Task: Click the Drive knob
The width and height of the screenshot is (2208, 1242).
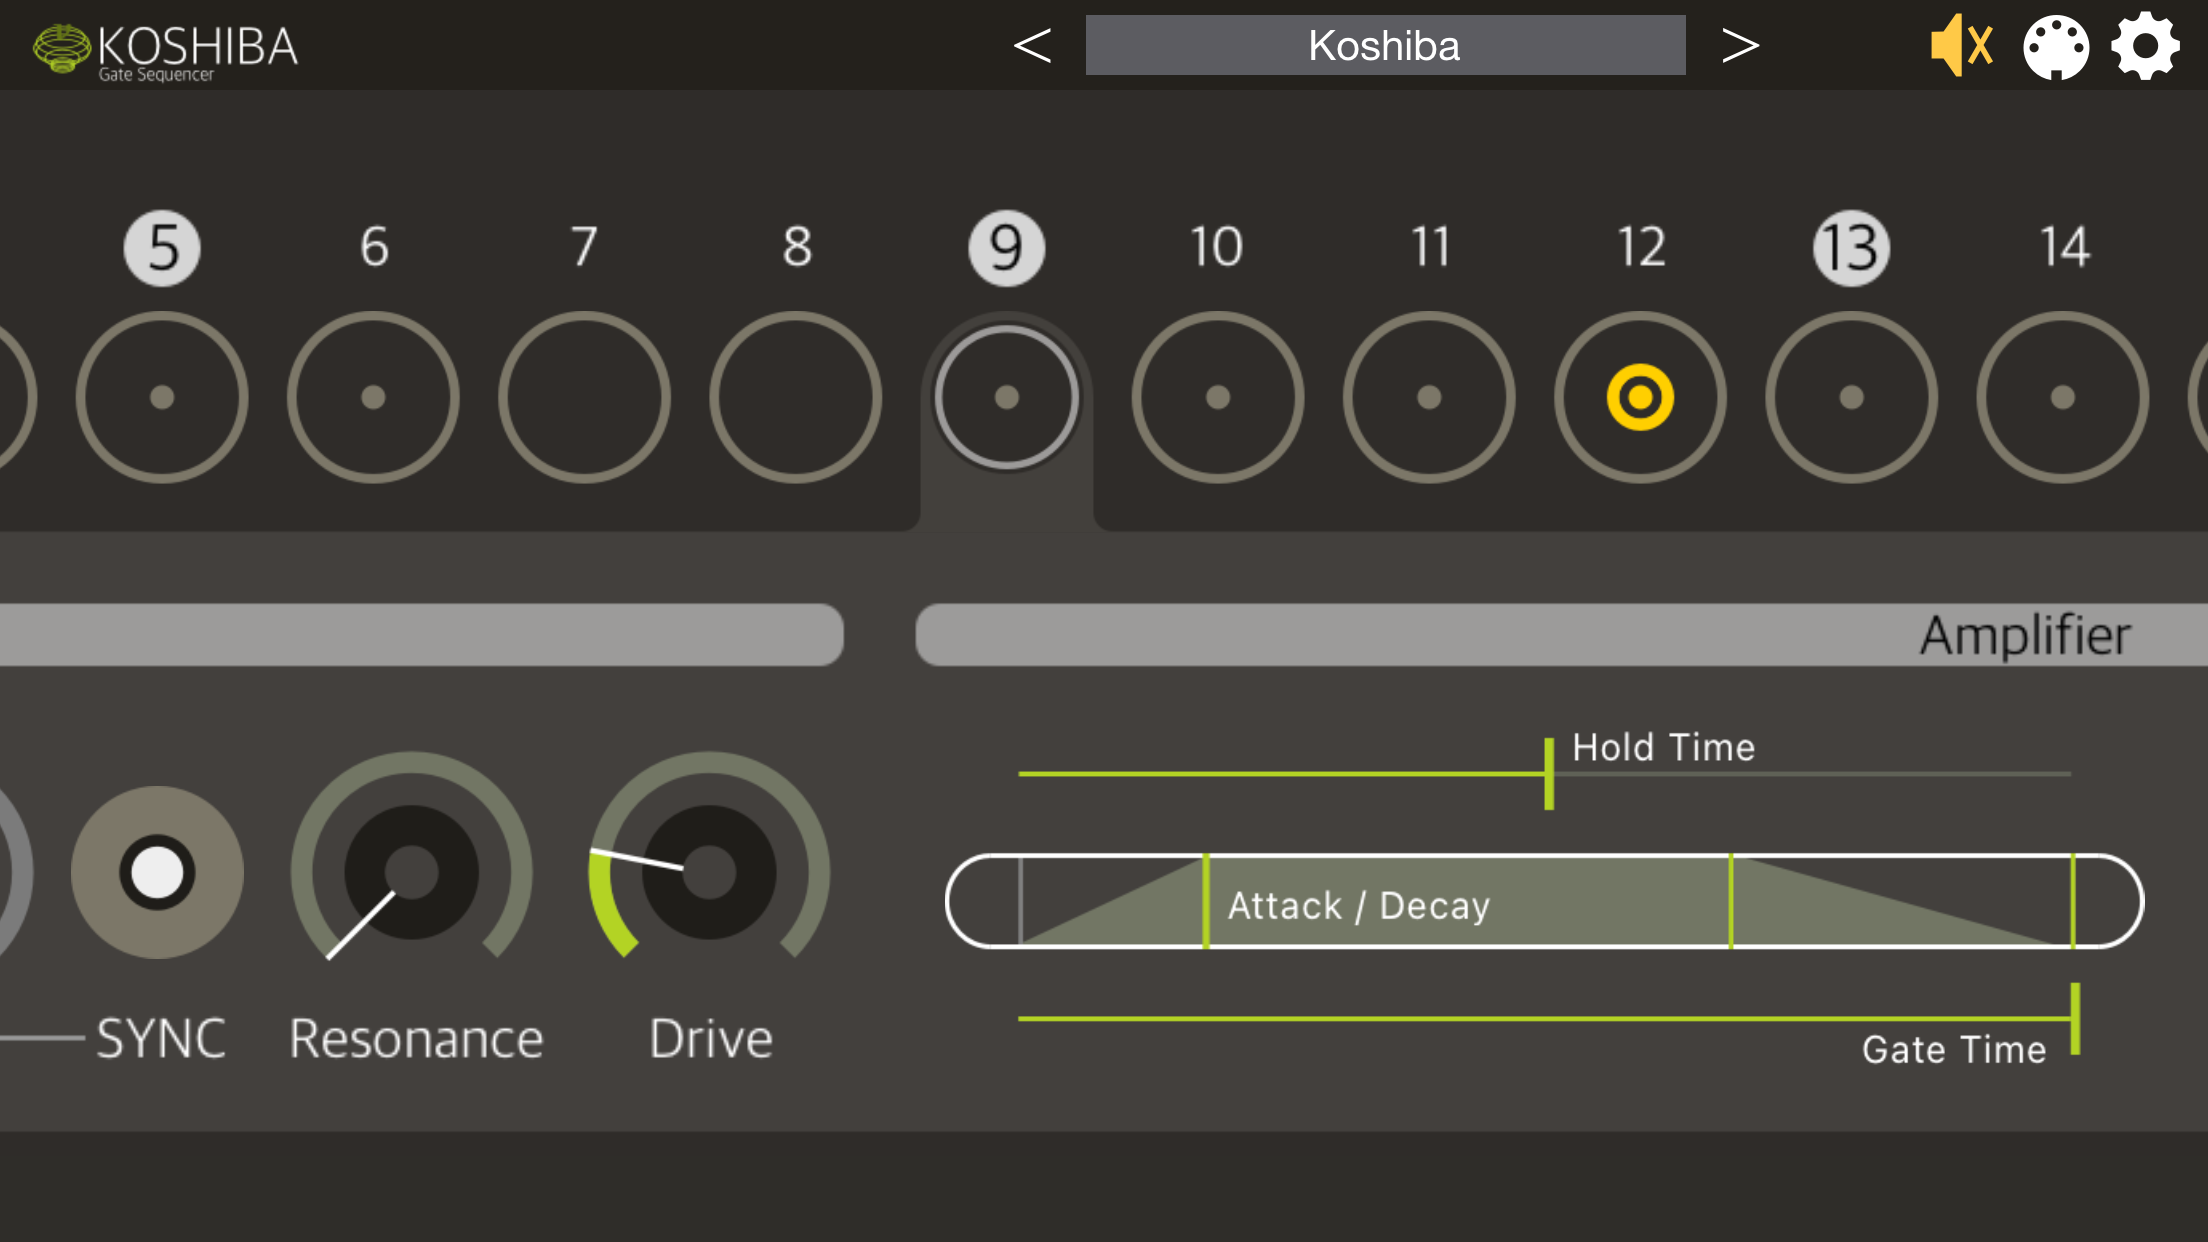Action: click(x=709, y=872)
